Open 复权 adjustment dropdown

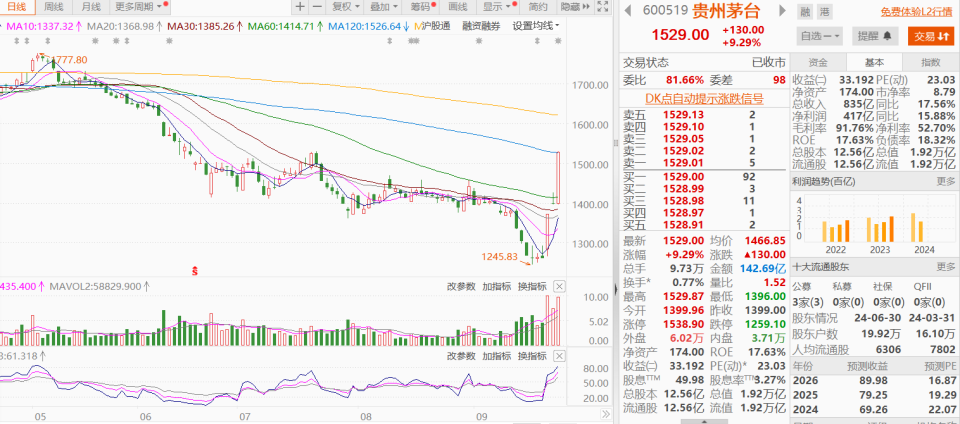pos(346,7)
